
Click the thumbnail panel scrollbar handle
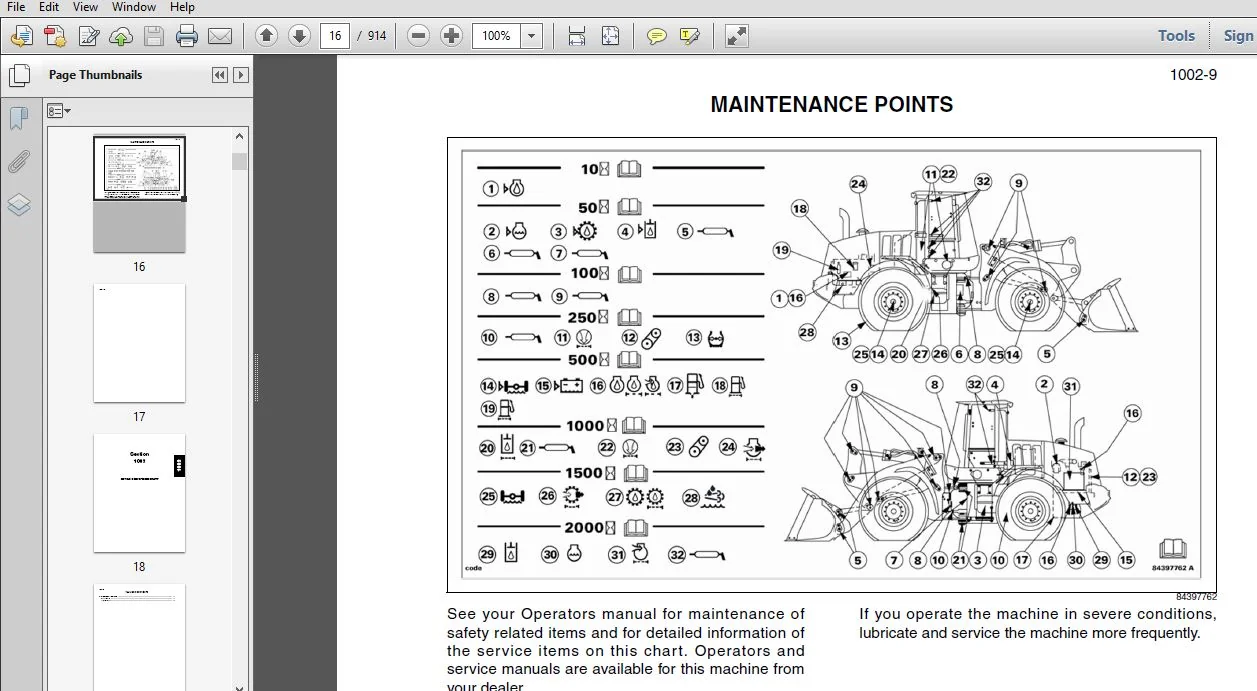pos(239,161)
